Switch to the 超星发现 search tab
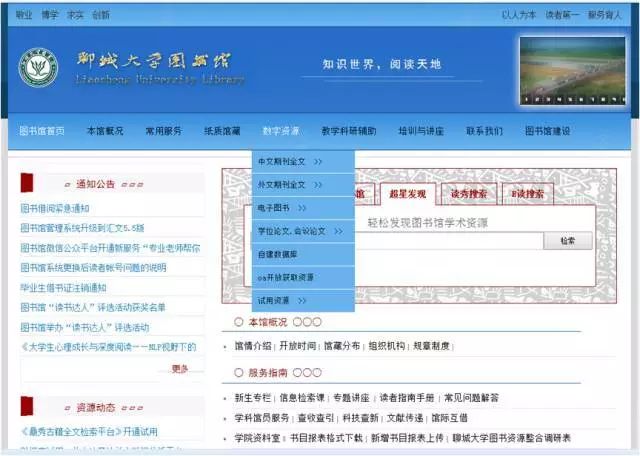640x456 pixels. 408,194
